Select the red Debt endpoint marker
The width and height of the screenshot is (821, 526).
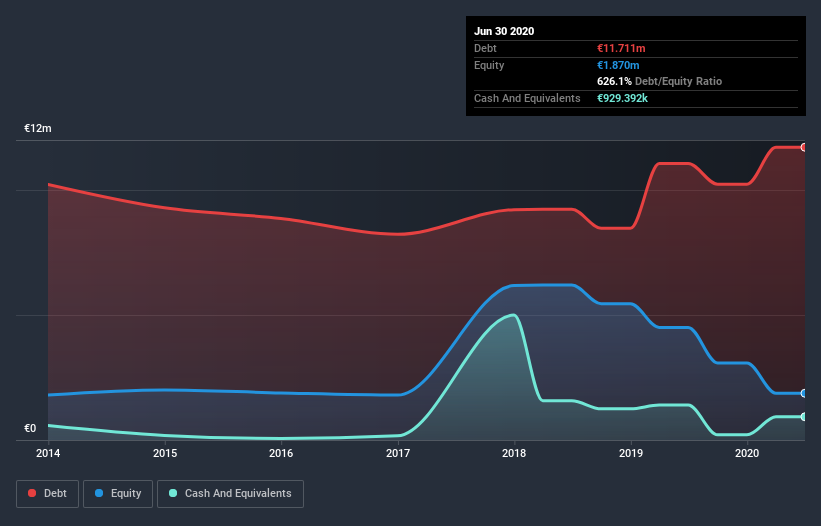point(804,148)
